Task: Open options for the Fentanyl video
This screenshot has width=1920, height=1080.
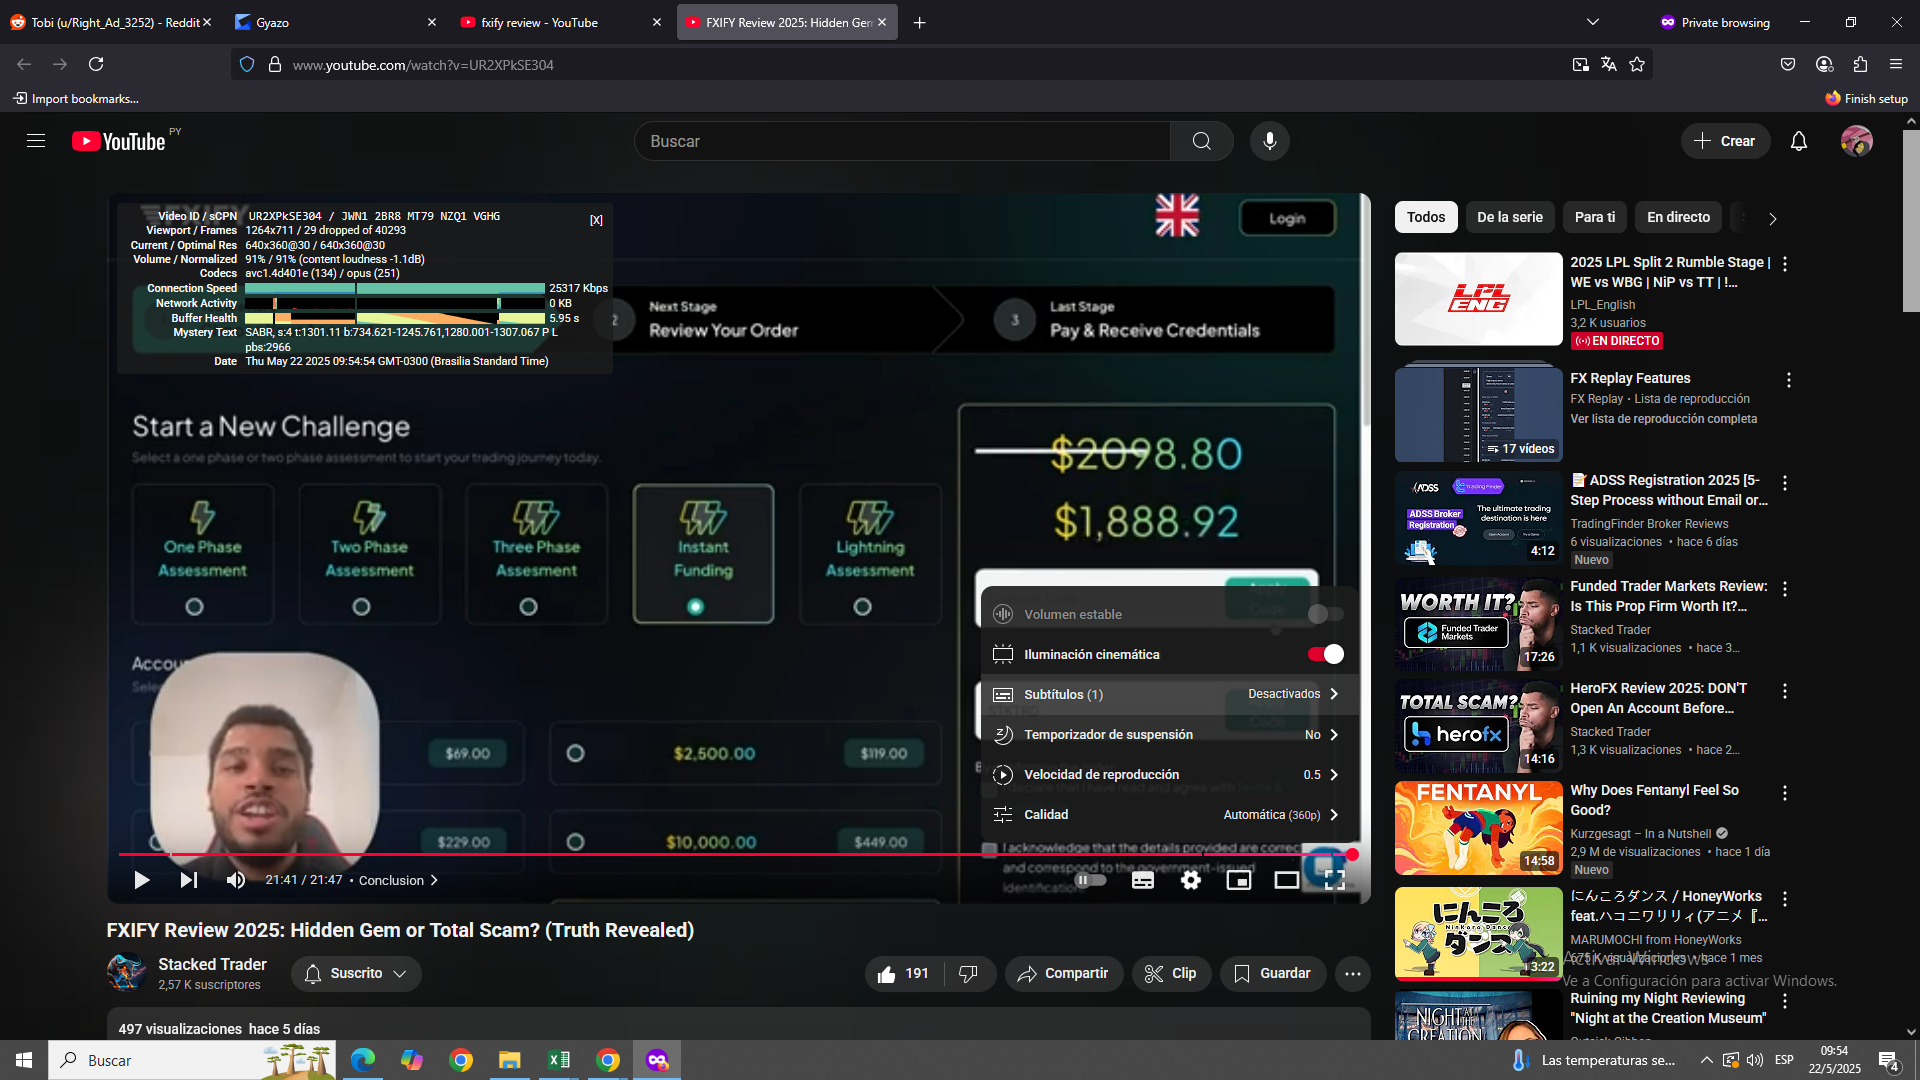Action: [1785, 793]
